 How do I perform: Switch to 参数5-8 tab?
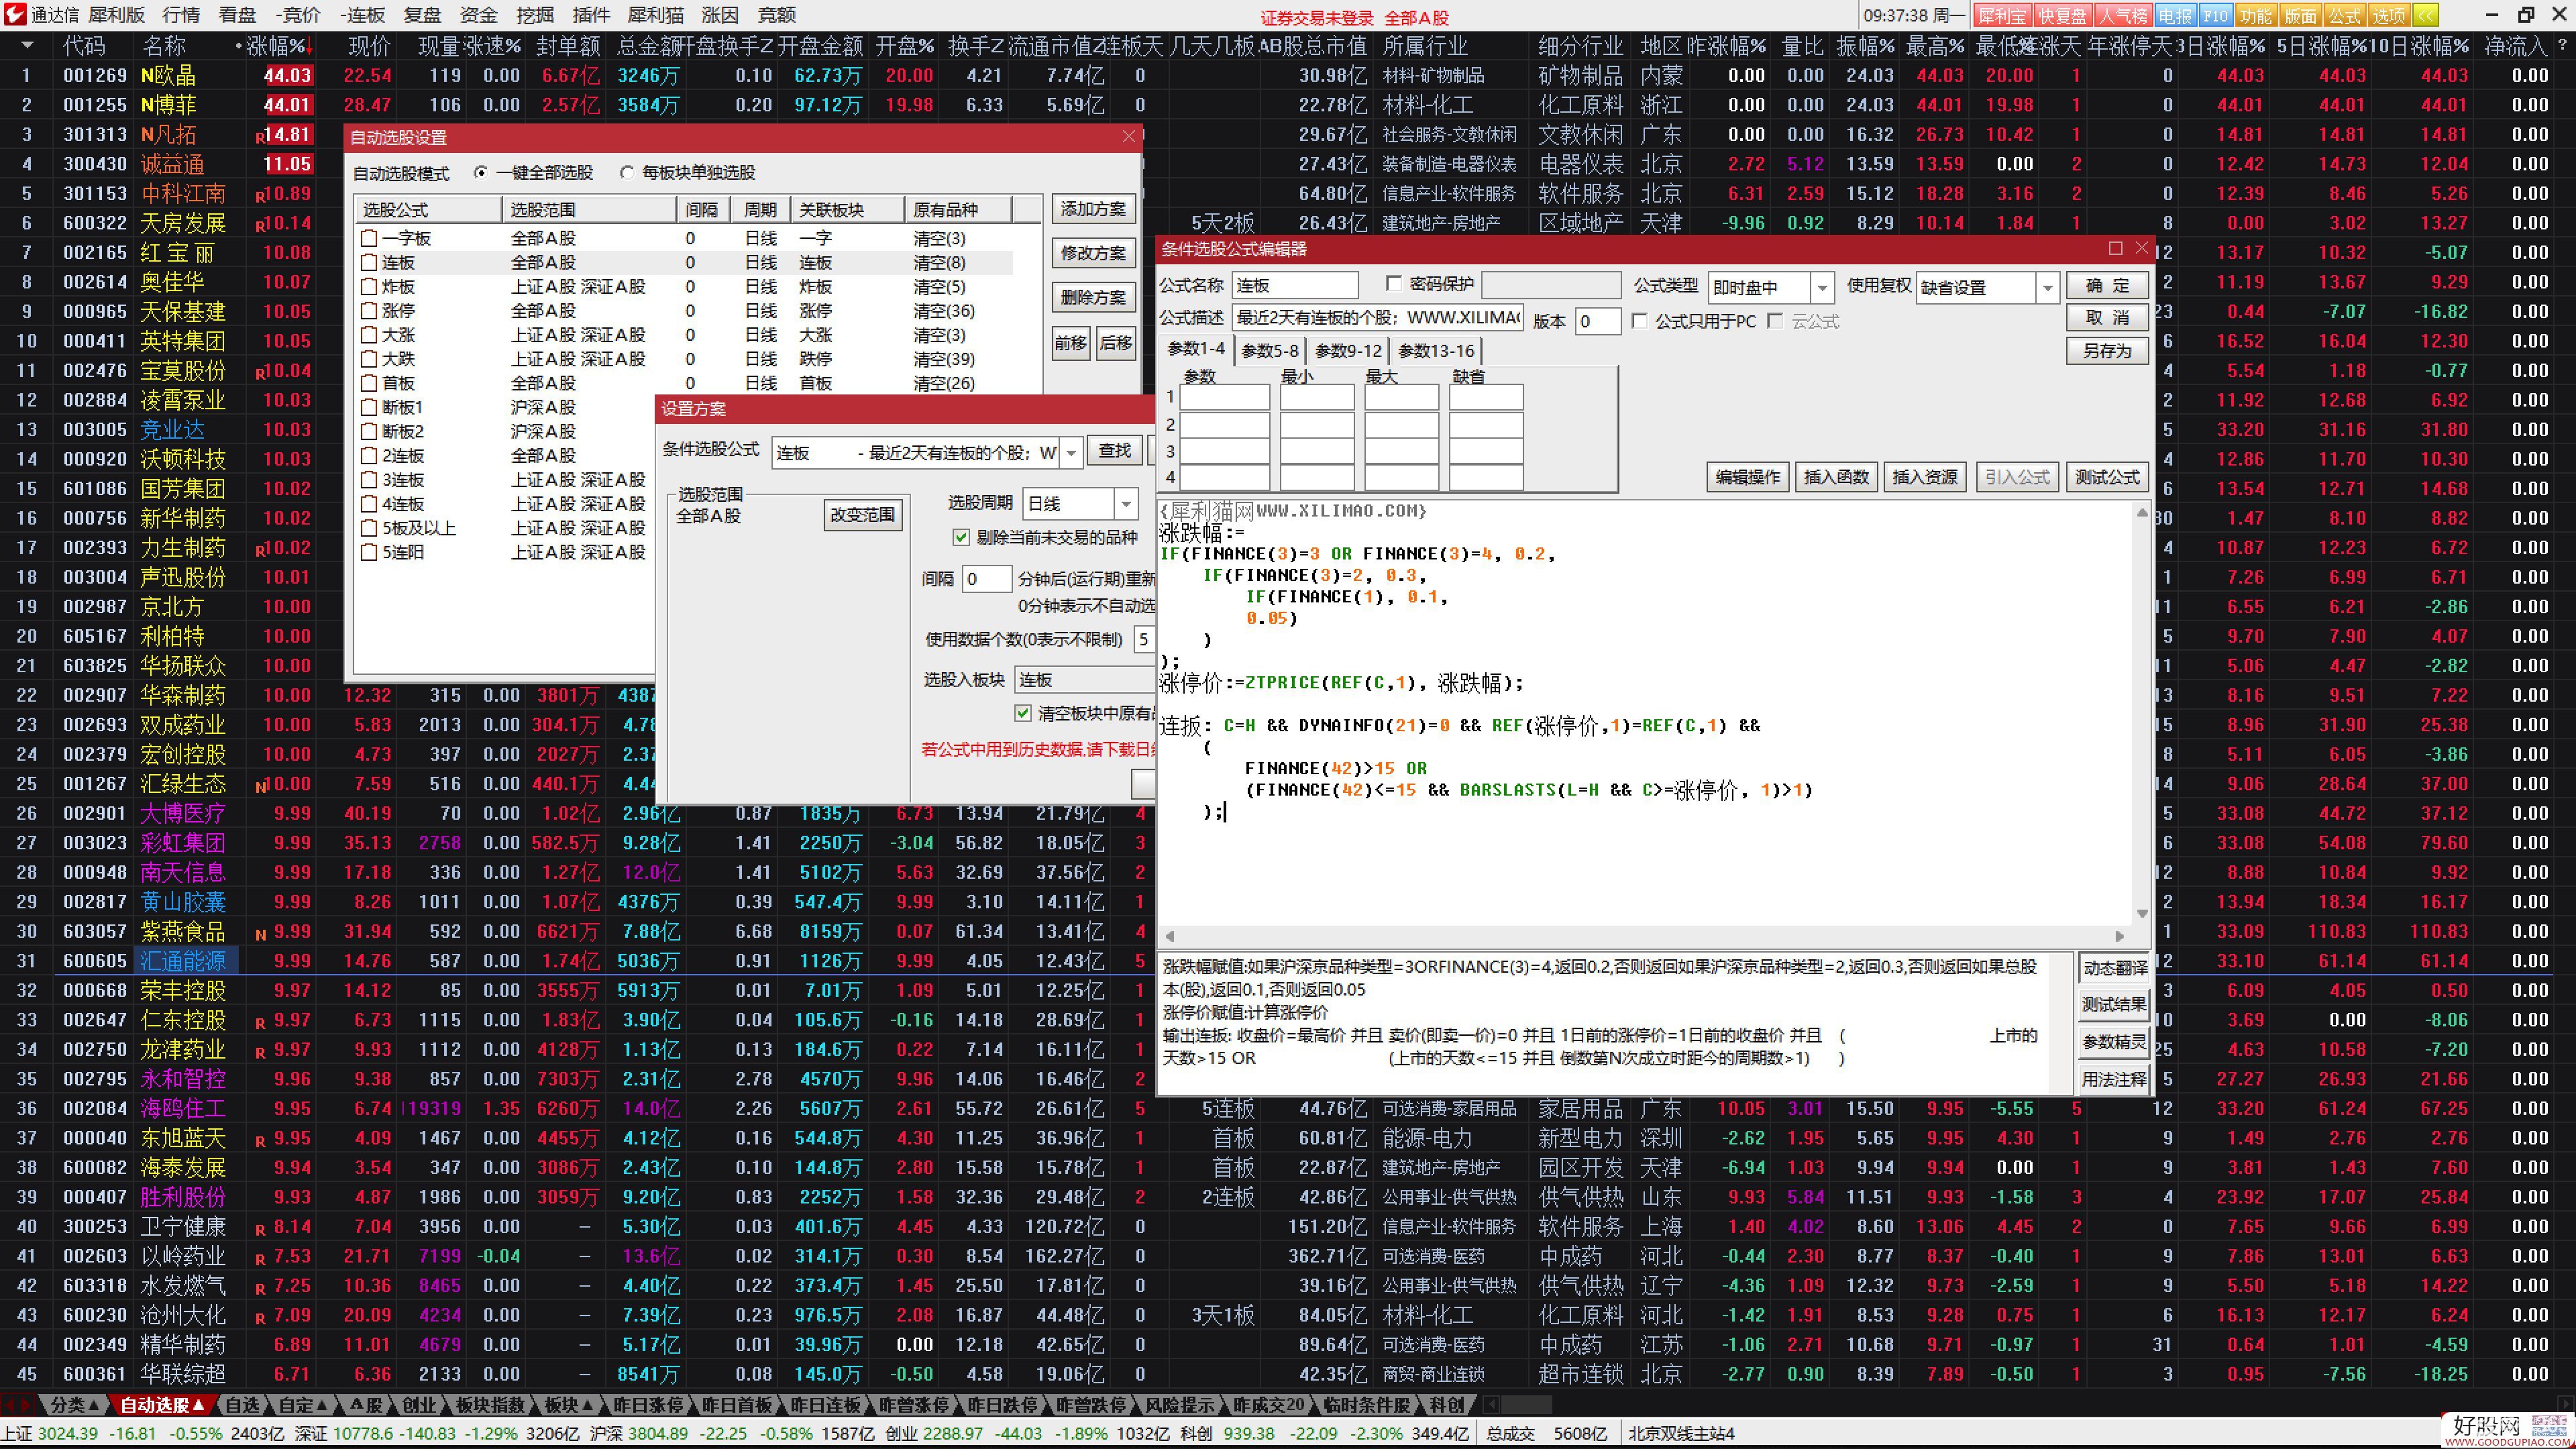[1269, 350]
